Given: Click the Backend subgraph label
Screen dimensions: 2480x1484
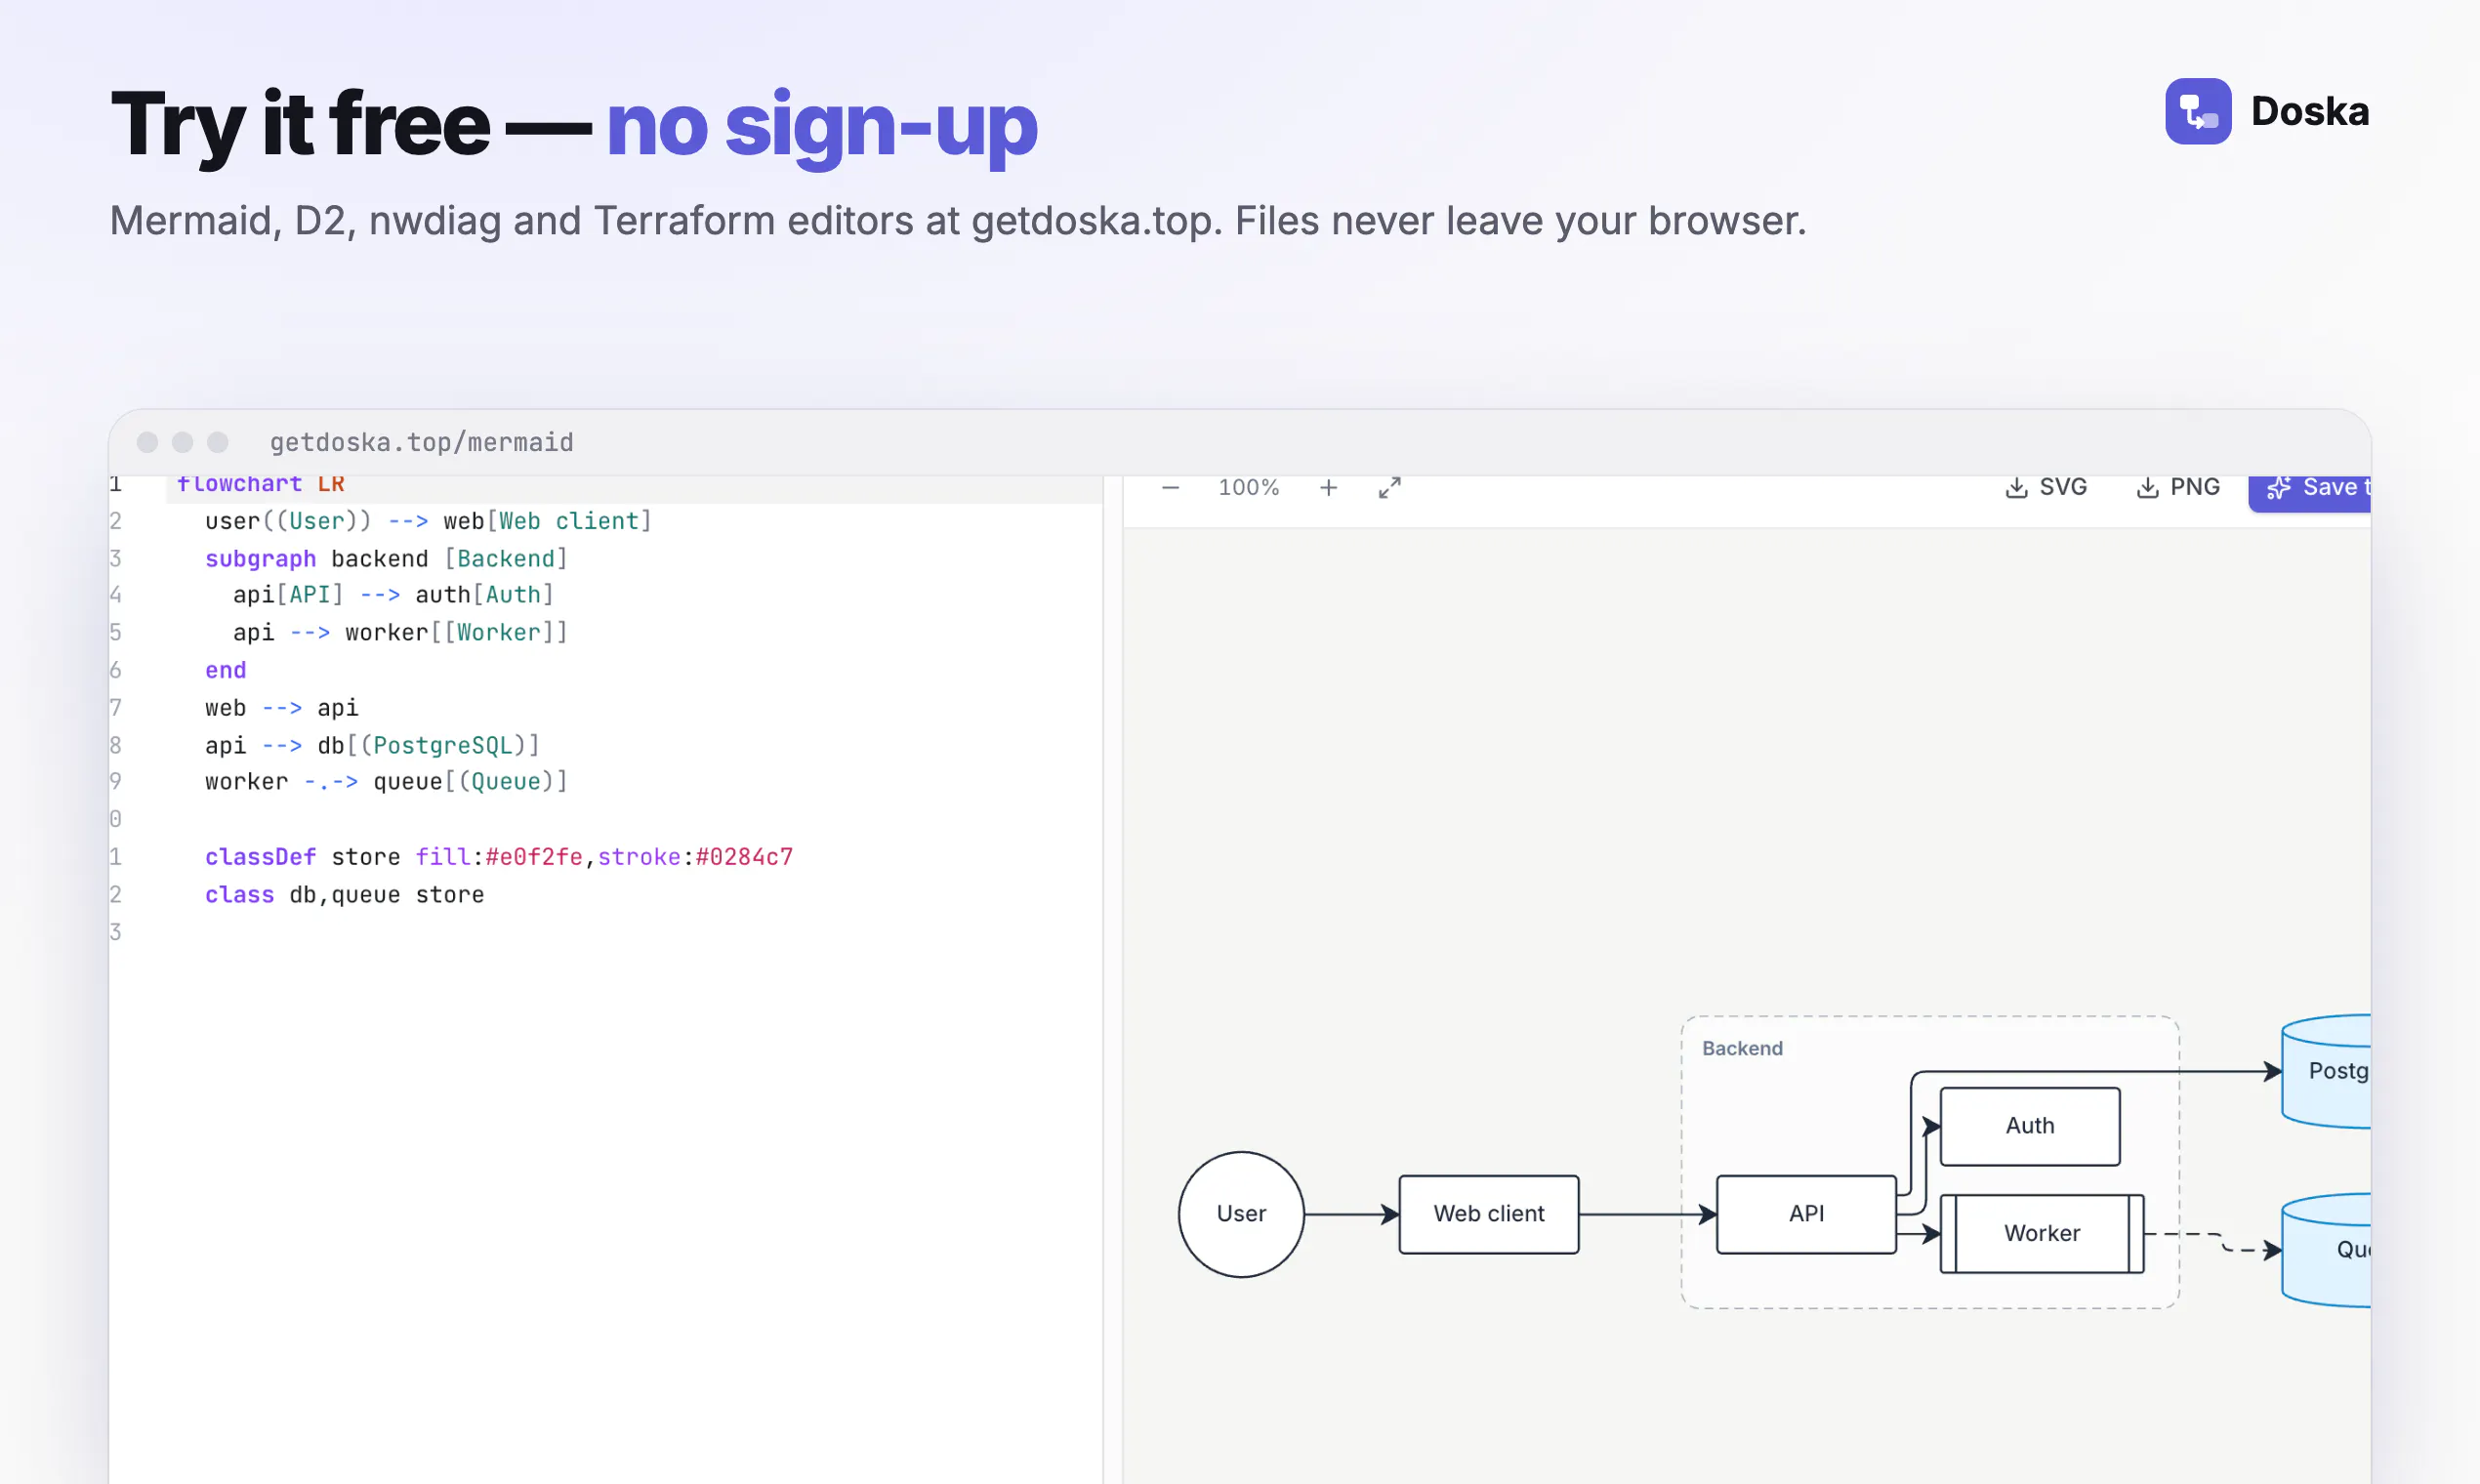Looking at the screenshot, I should (x=1742, y=1048).
